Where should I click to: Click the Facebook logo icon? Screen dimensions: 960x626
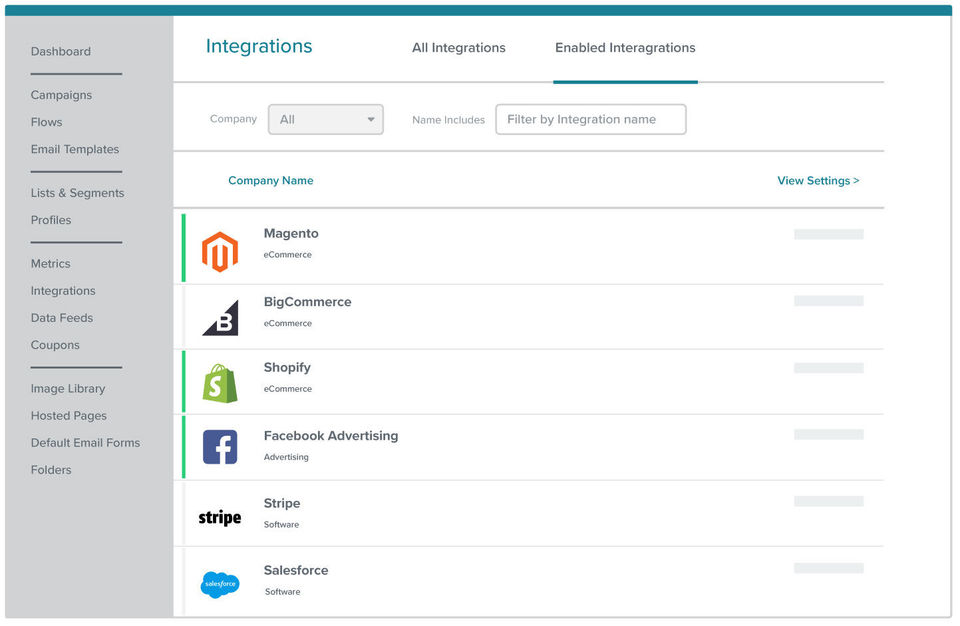pos(220,447)
